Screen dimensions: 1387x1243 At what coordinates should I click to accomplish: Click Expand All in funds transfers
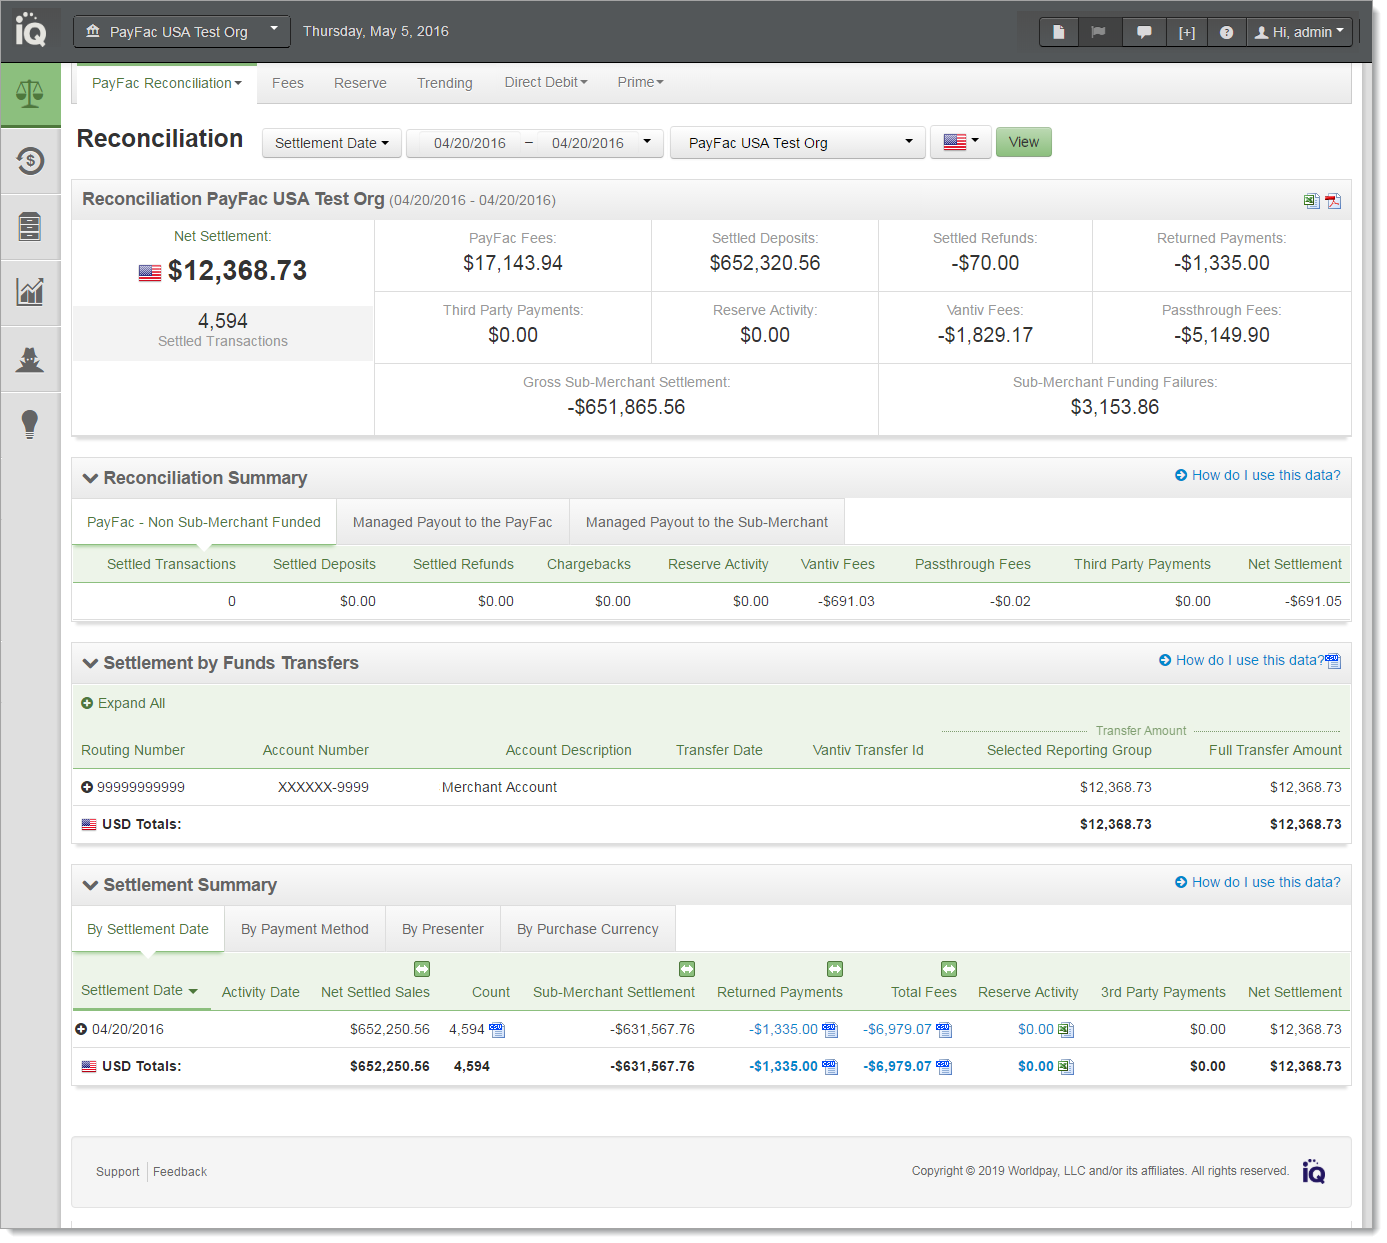pyautogui.click(x=123, y=704)
